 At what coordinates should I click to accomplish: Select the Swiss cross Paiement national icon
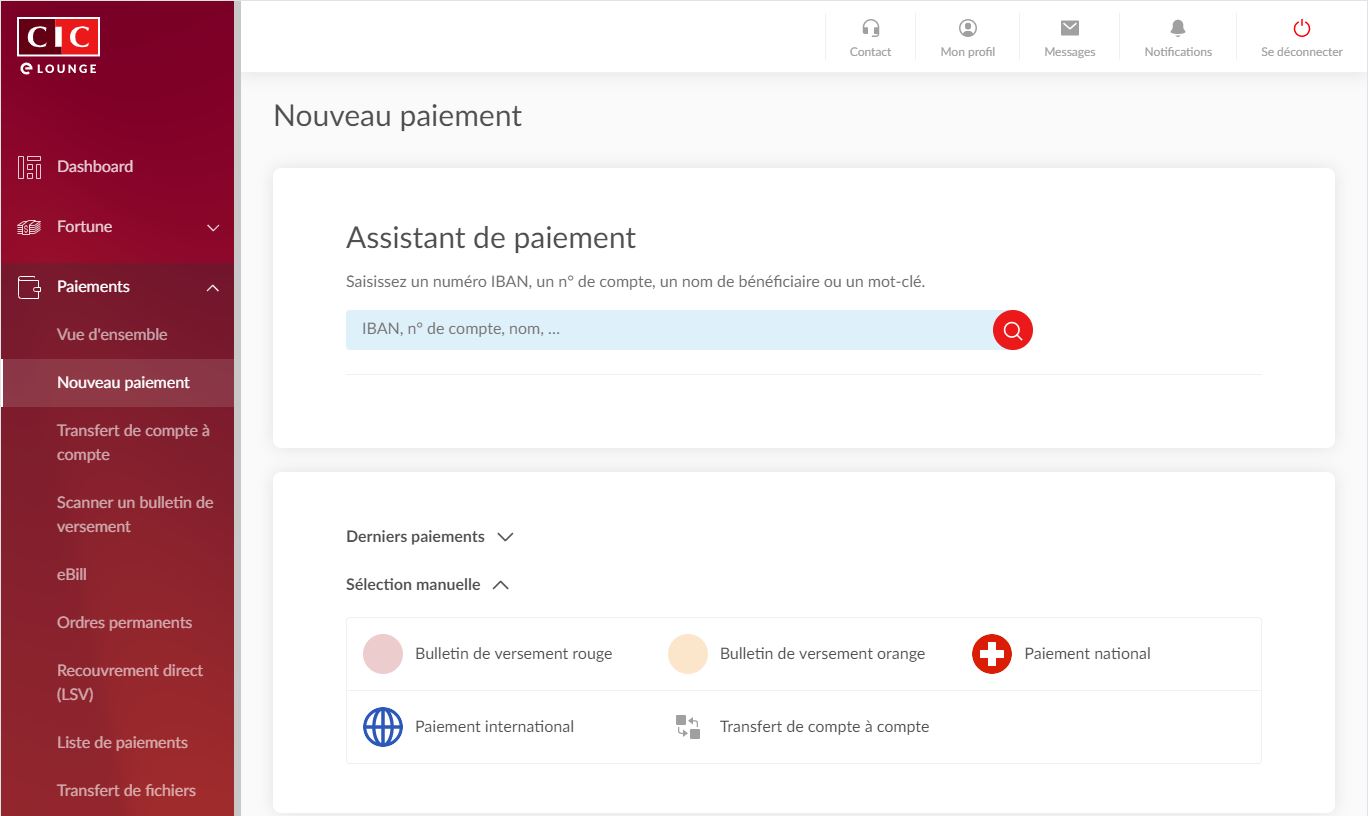[991, 654]
